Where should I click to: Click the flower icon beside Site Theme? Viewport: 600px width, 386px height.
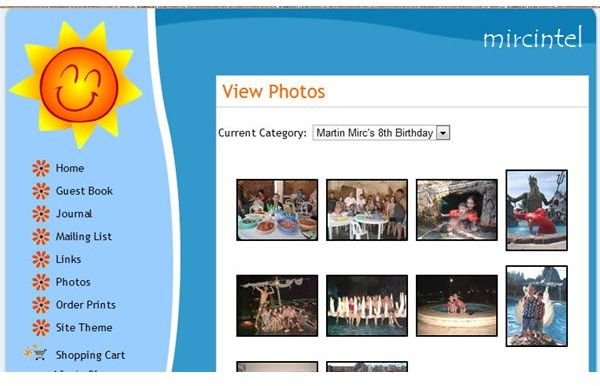(41, 327)
